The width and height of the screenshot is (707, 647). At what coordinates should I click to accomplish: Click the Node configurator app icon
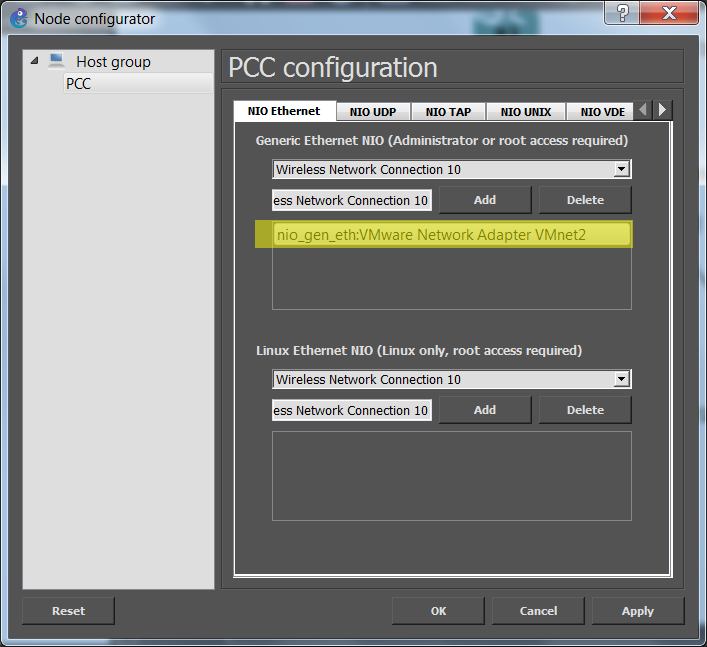(18, 18)
